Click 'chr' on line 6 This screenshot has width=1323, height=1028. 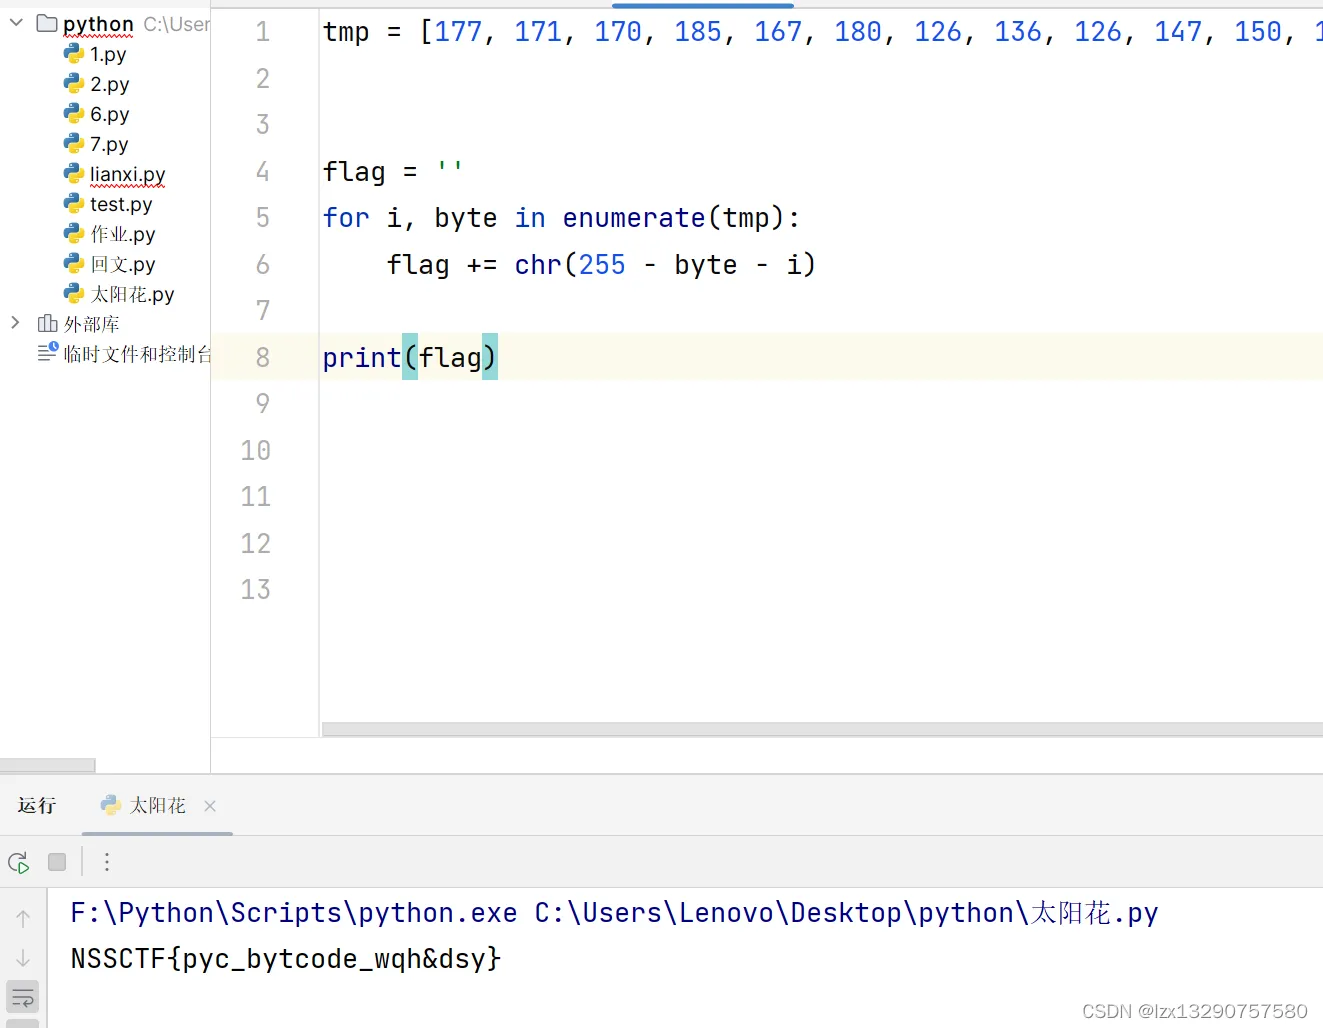[538, 265]
